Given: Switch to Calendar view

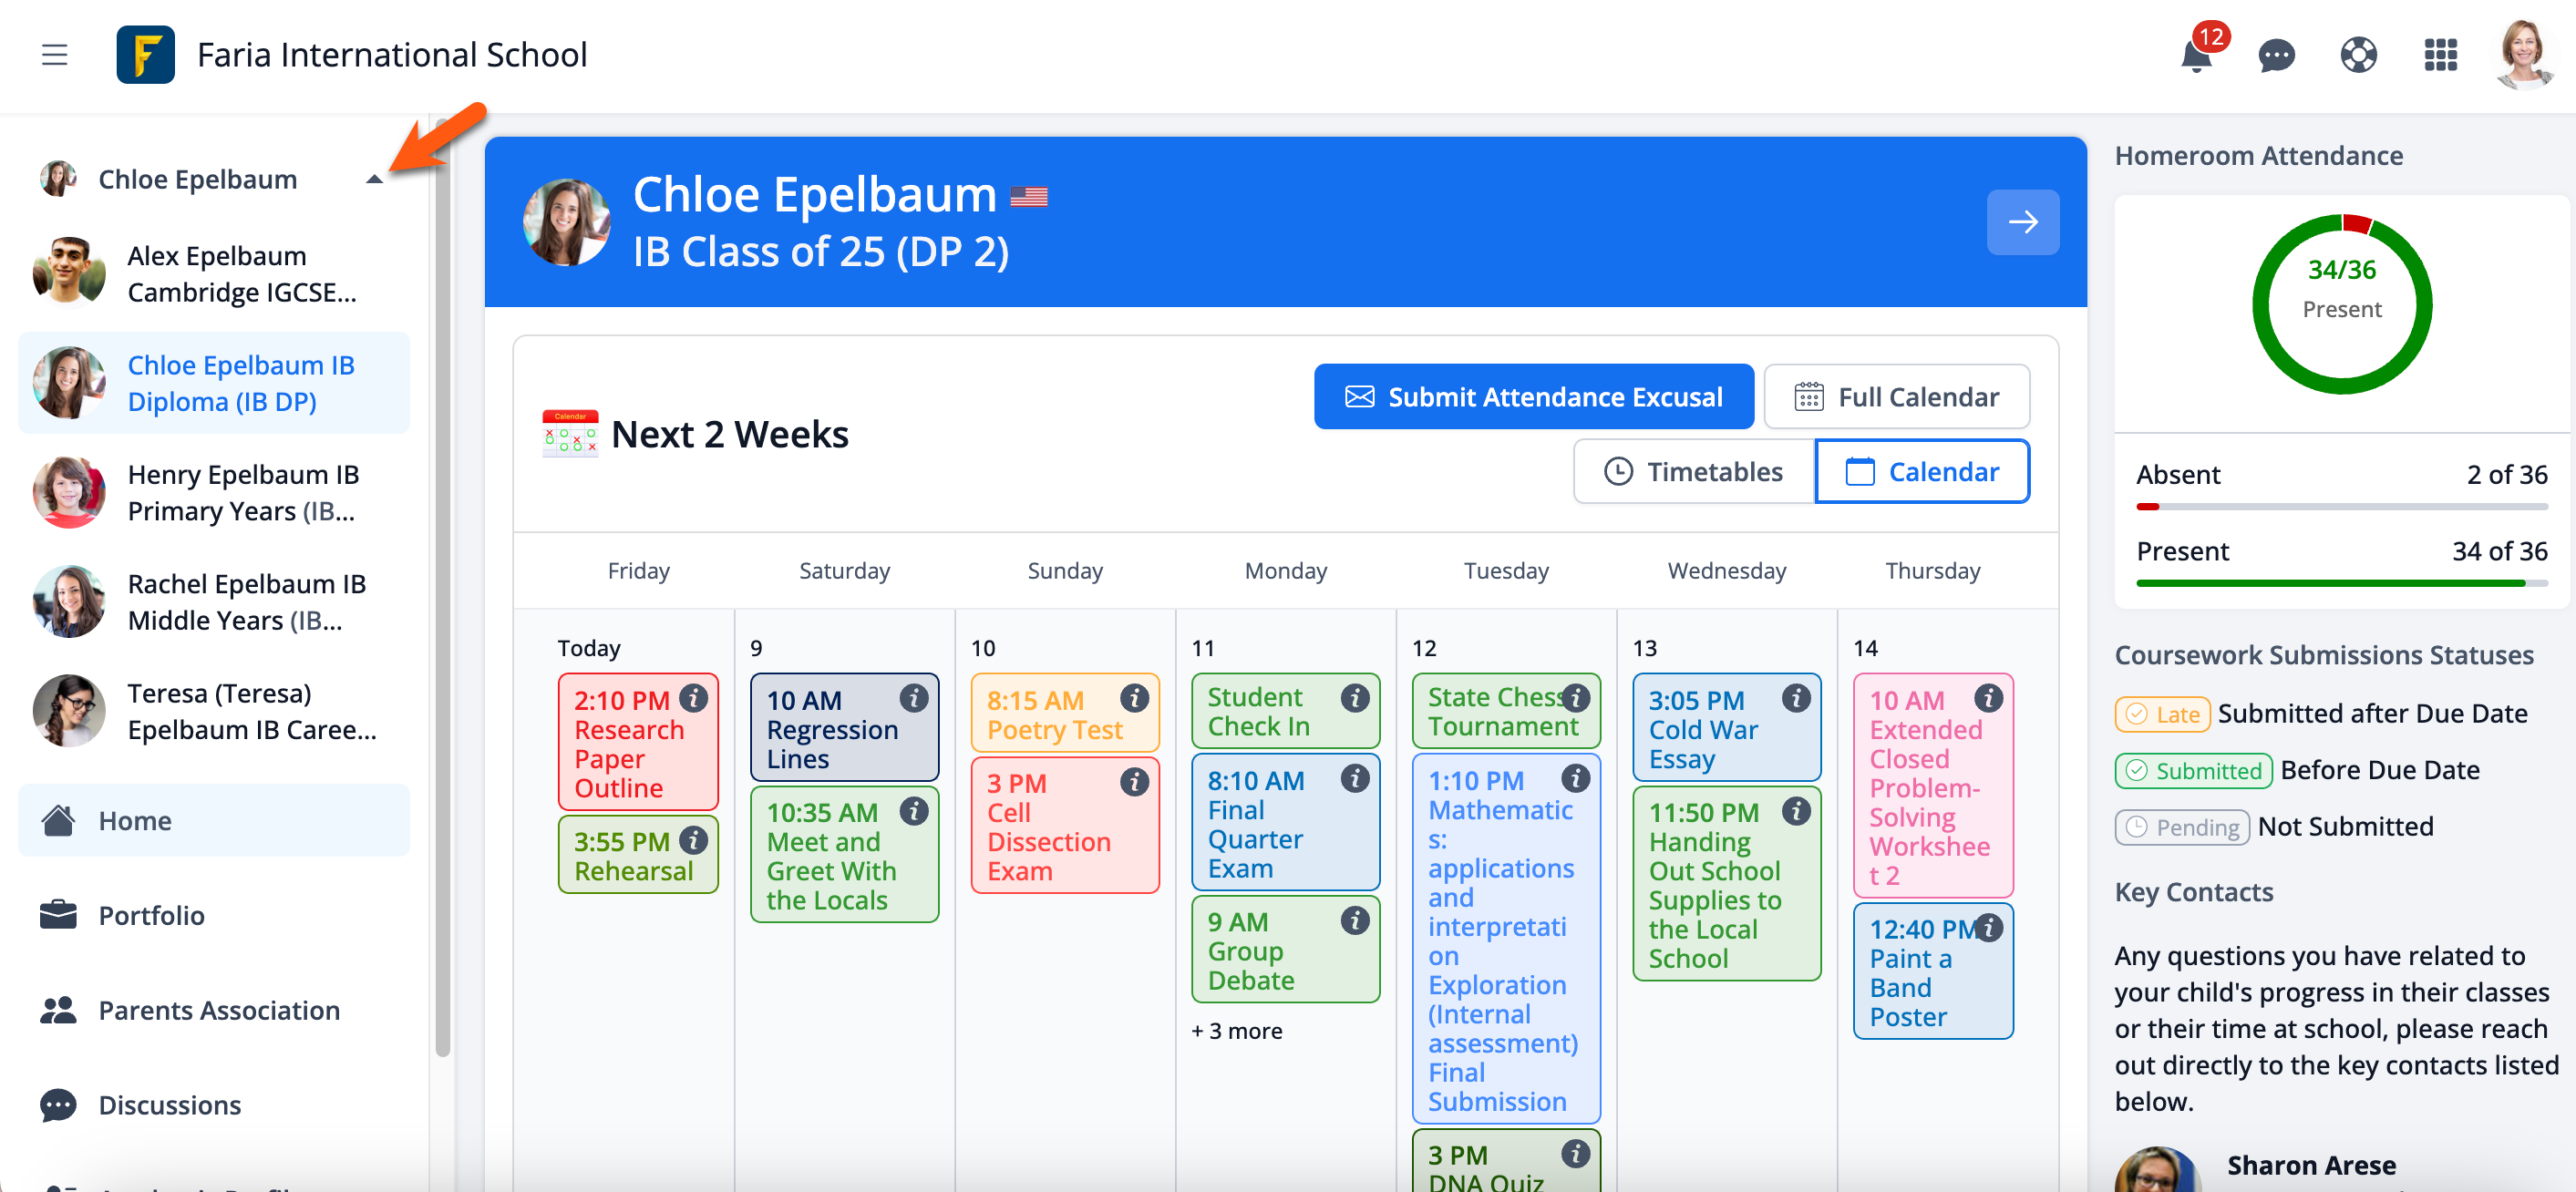Looking at the screenshot, I should pyautogui.click(x=1922, y=471).
